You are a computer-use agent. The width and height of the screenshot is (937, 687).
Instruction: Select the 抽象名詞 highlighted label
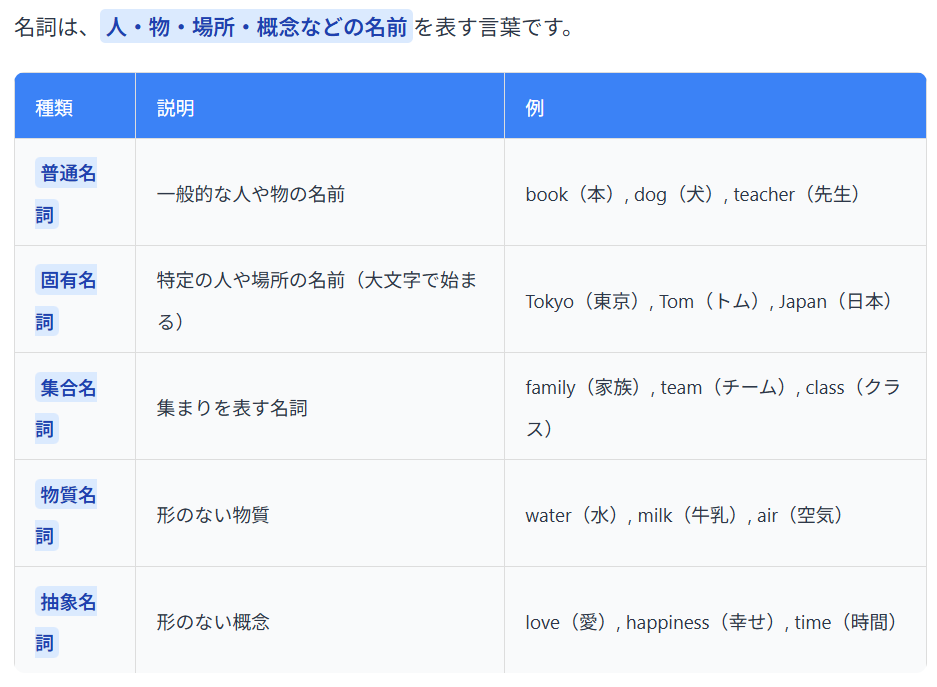[68, 602]
